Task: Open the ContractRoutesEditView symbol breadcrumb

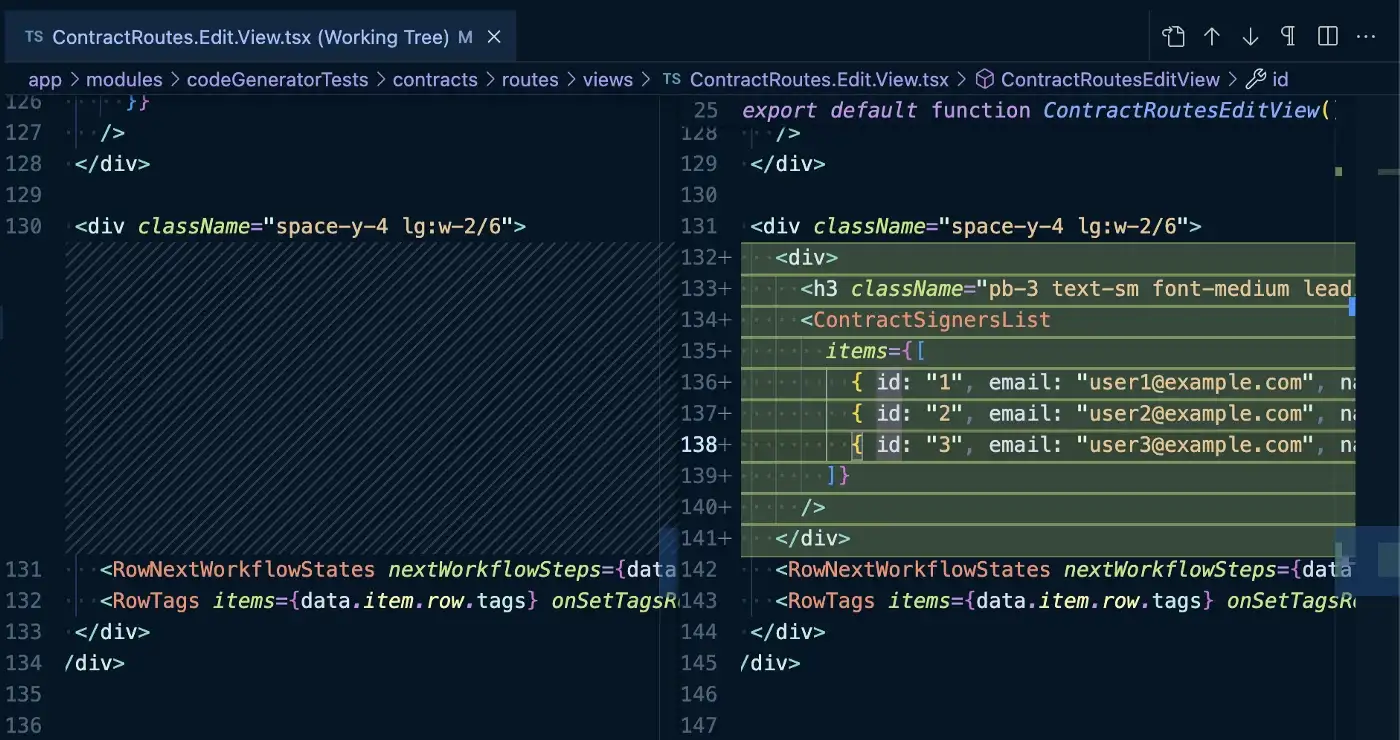Action: (x=1110, y=79)
